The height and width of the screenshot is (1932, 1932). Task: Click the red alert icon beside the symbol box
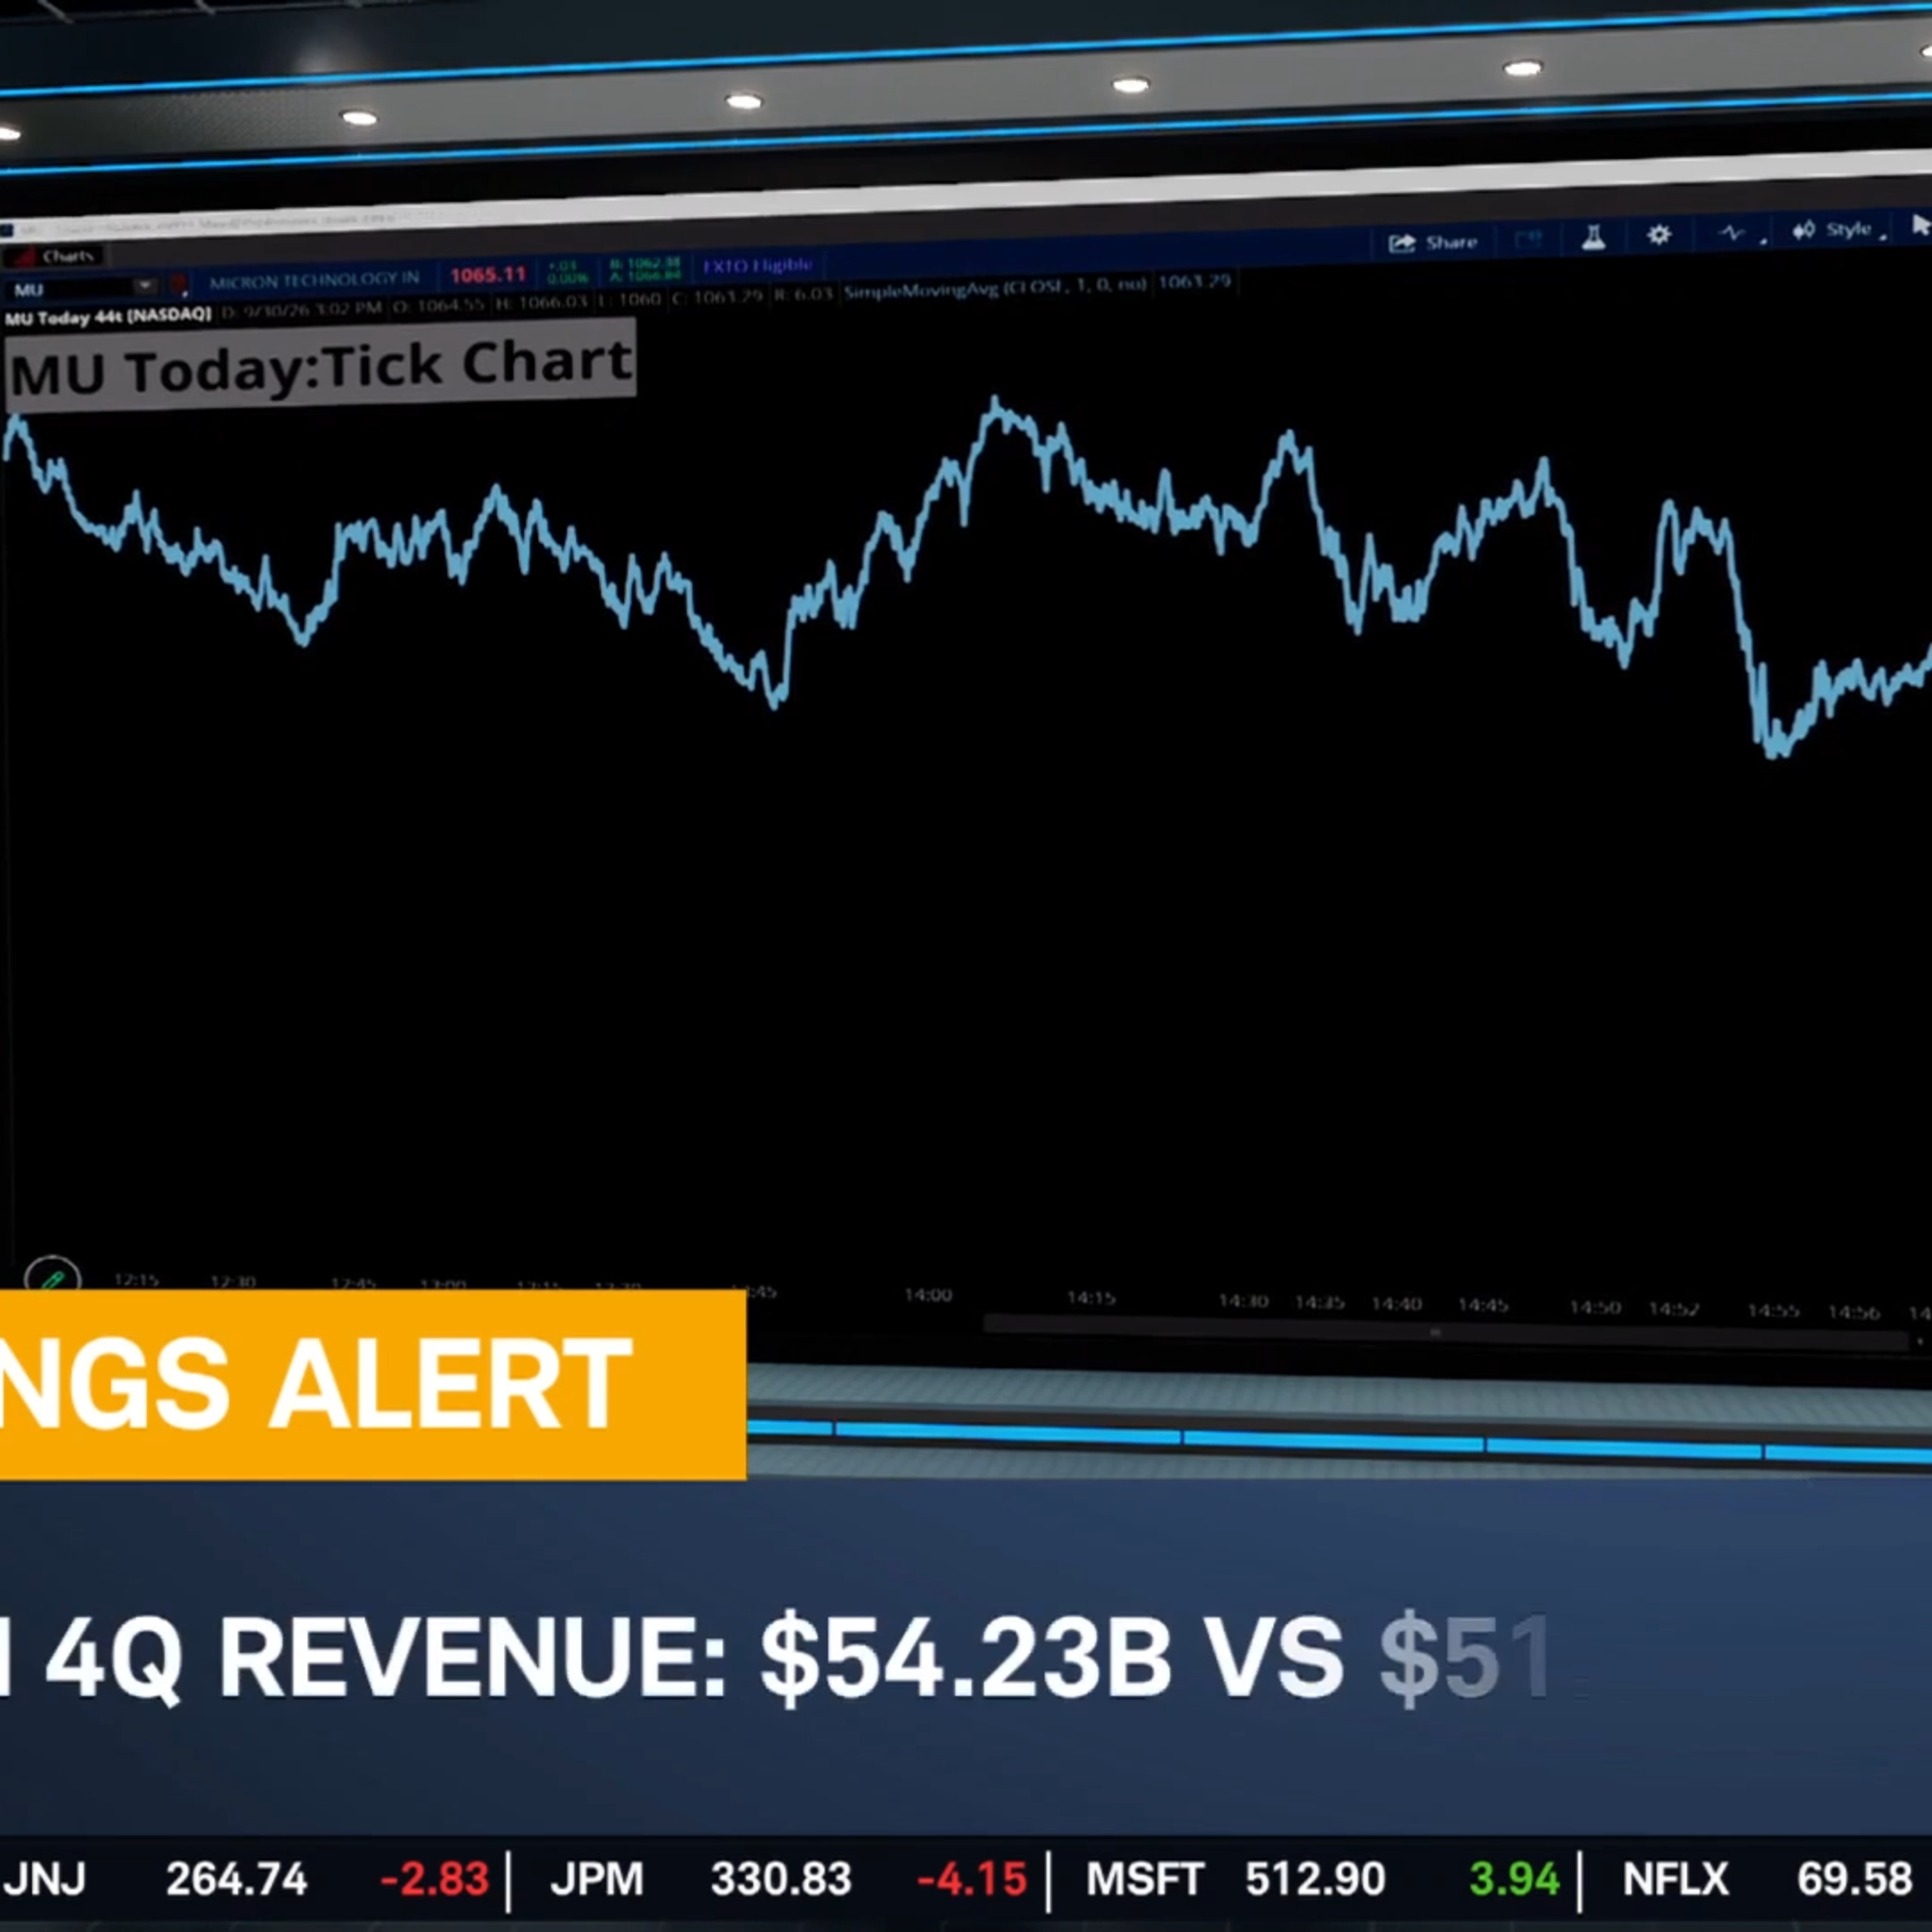pos(179,286)
